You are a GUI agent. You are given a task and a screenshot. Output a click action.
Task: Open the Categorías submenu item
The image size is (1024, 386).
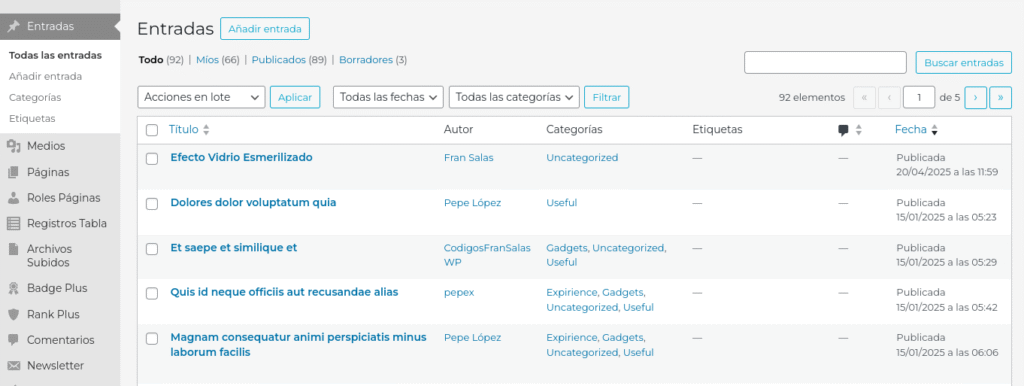(x=35, y=97)
